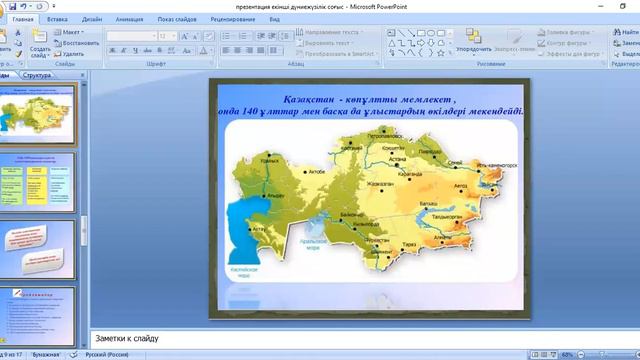Open the font name combo box
The height and width of the screenshot is (360, 640).
click(132, 36)
